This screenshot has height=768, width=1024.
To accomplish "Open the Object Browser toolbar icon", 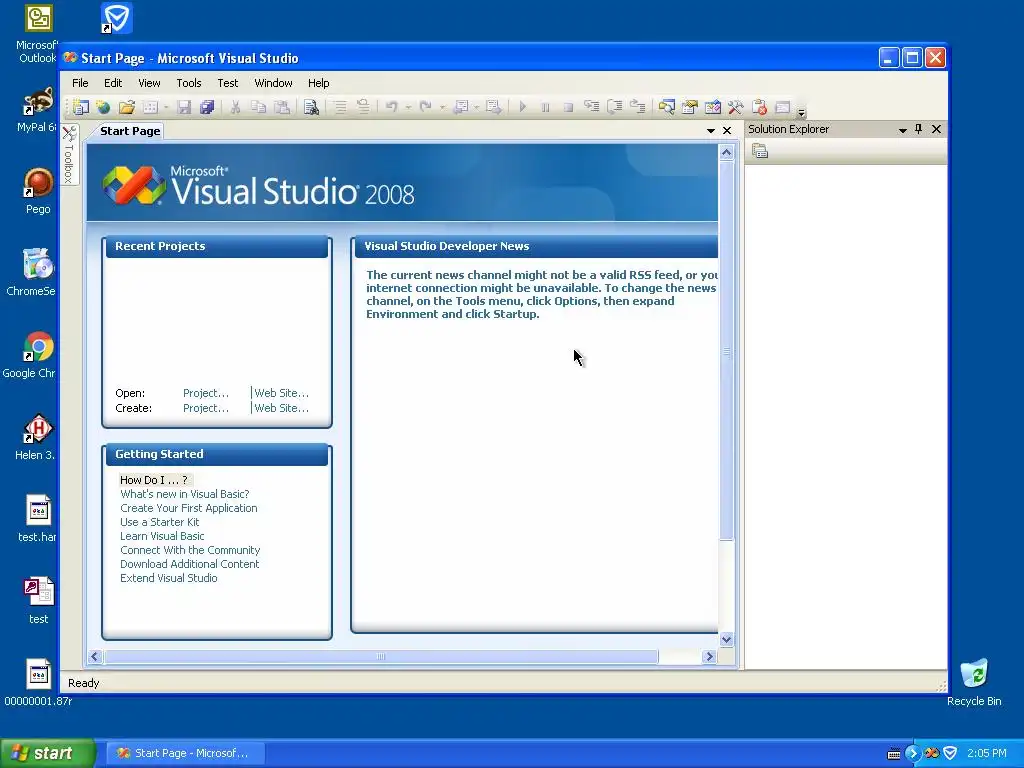I will point(712,107).
